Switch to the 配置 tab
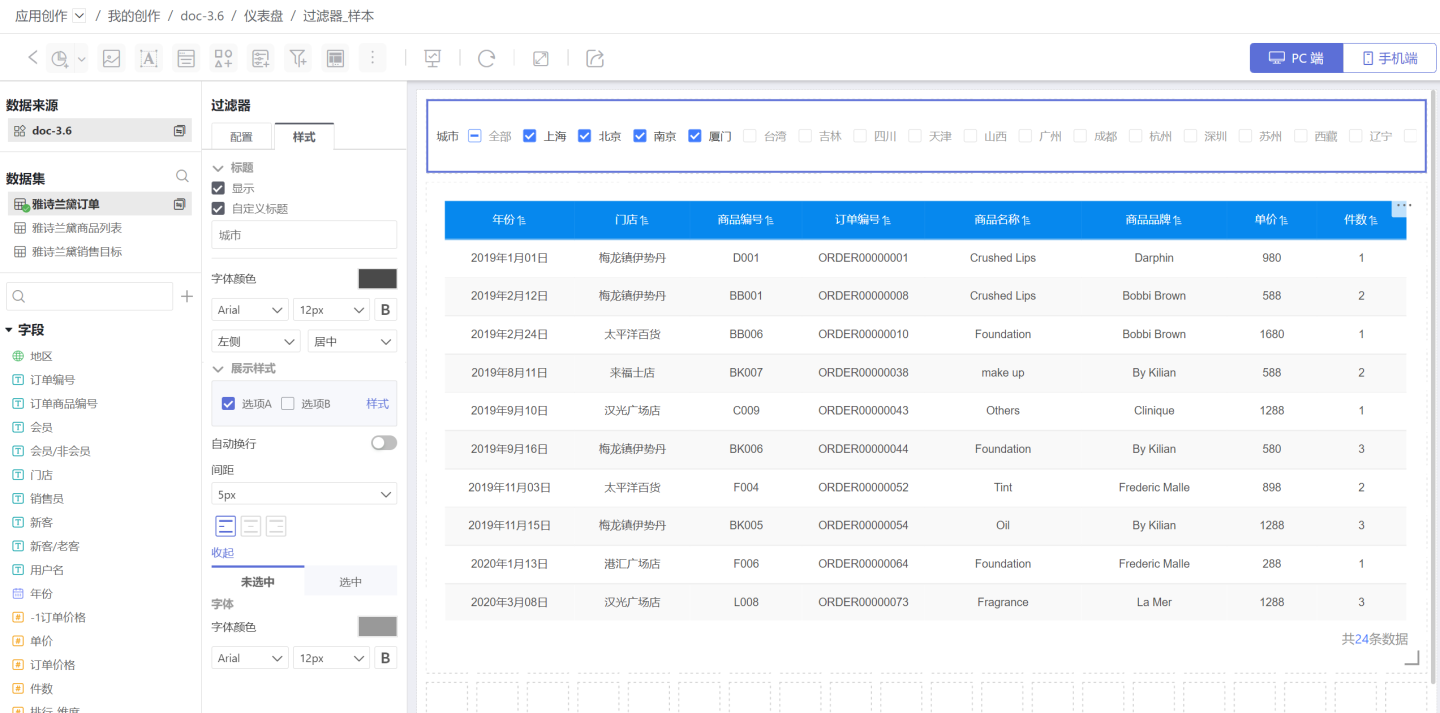1440x713 pixels. pyautogui.click(x=241, y=137)
